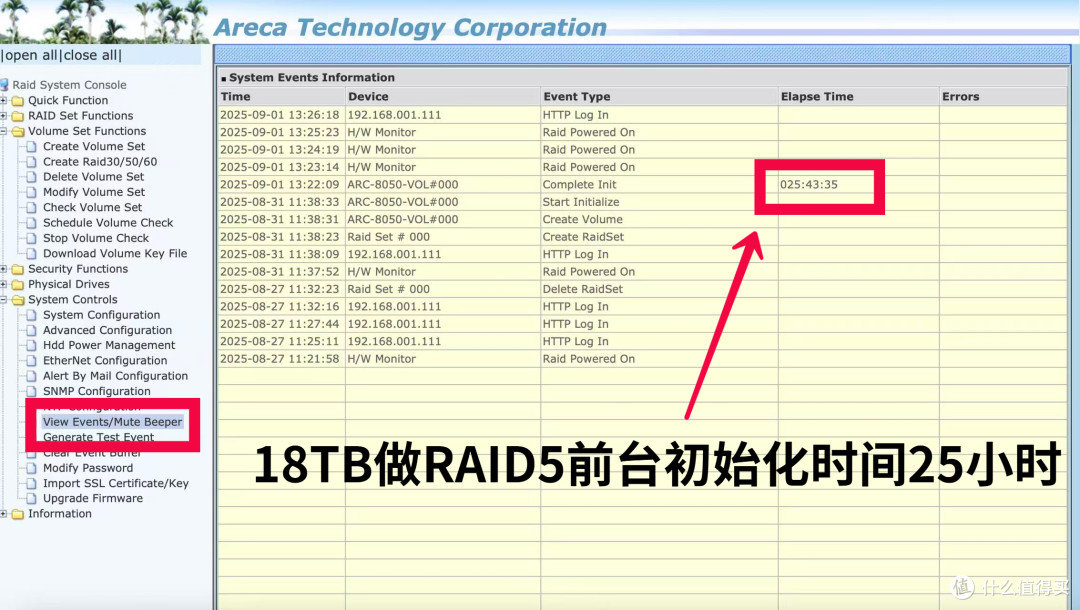Collapse the System Controls tree node

point(3,299)
